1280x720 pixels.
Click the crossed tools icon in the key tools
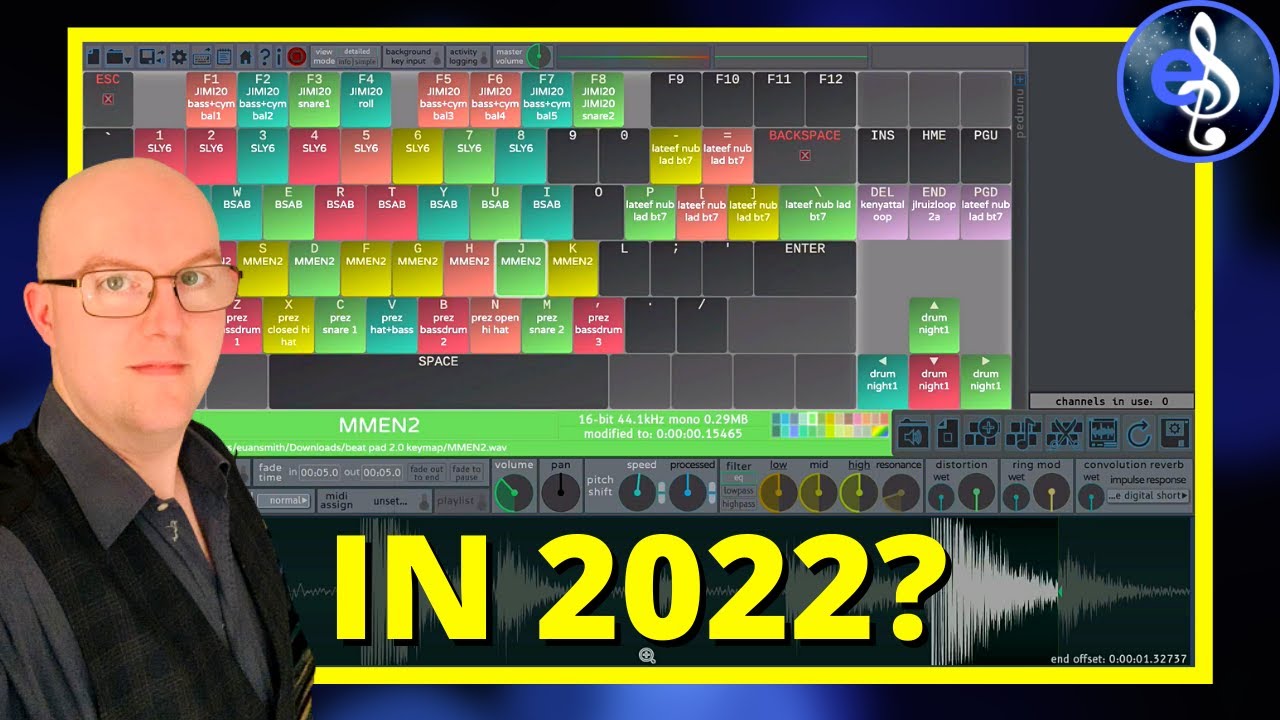coord(1064,433)
